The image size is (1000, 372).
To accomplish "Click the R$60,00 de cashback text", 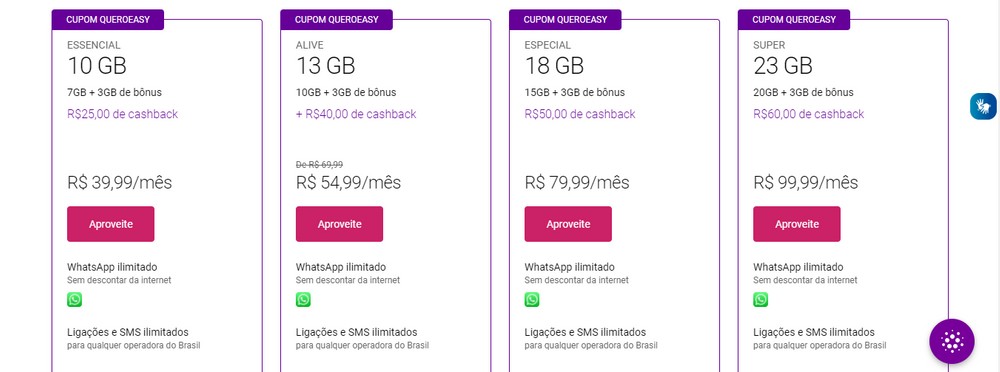I will click(x=809, y=114).
